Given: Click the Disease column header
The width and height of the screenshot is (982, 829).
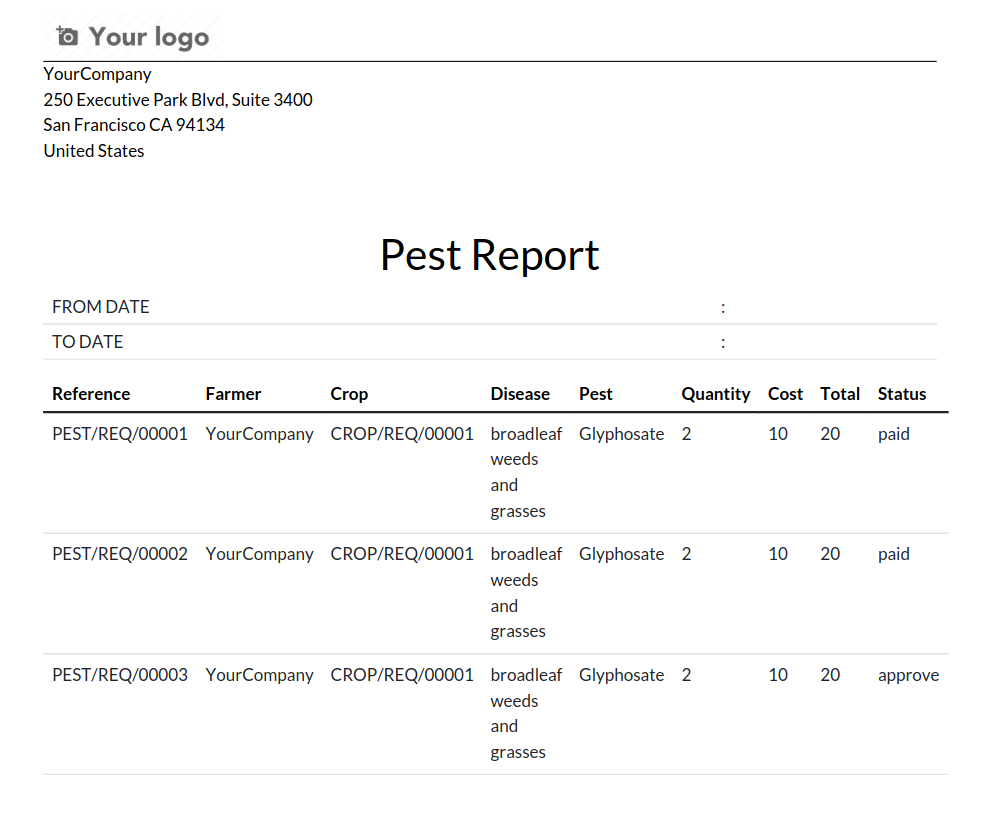Looking at the screenshot, I should tap(520, 394).
